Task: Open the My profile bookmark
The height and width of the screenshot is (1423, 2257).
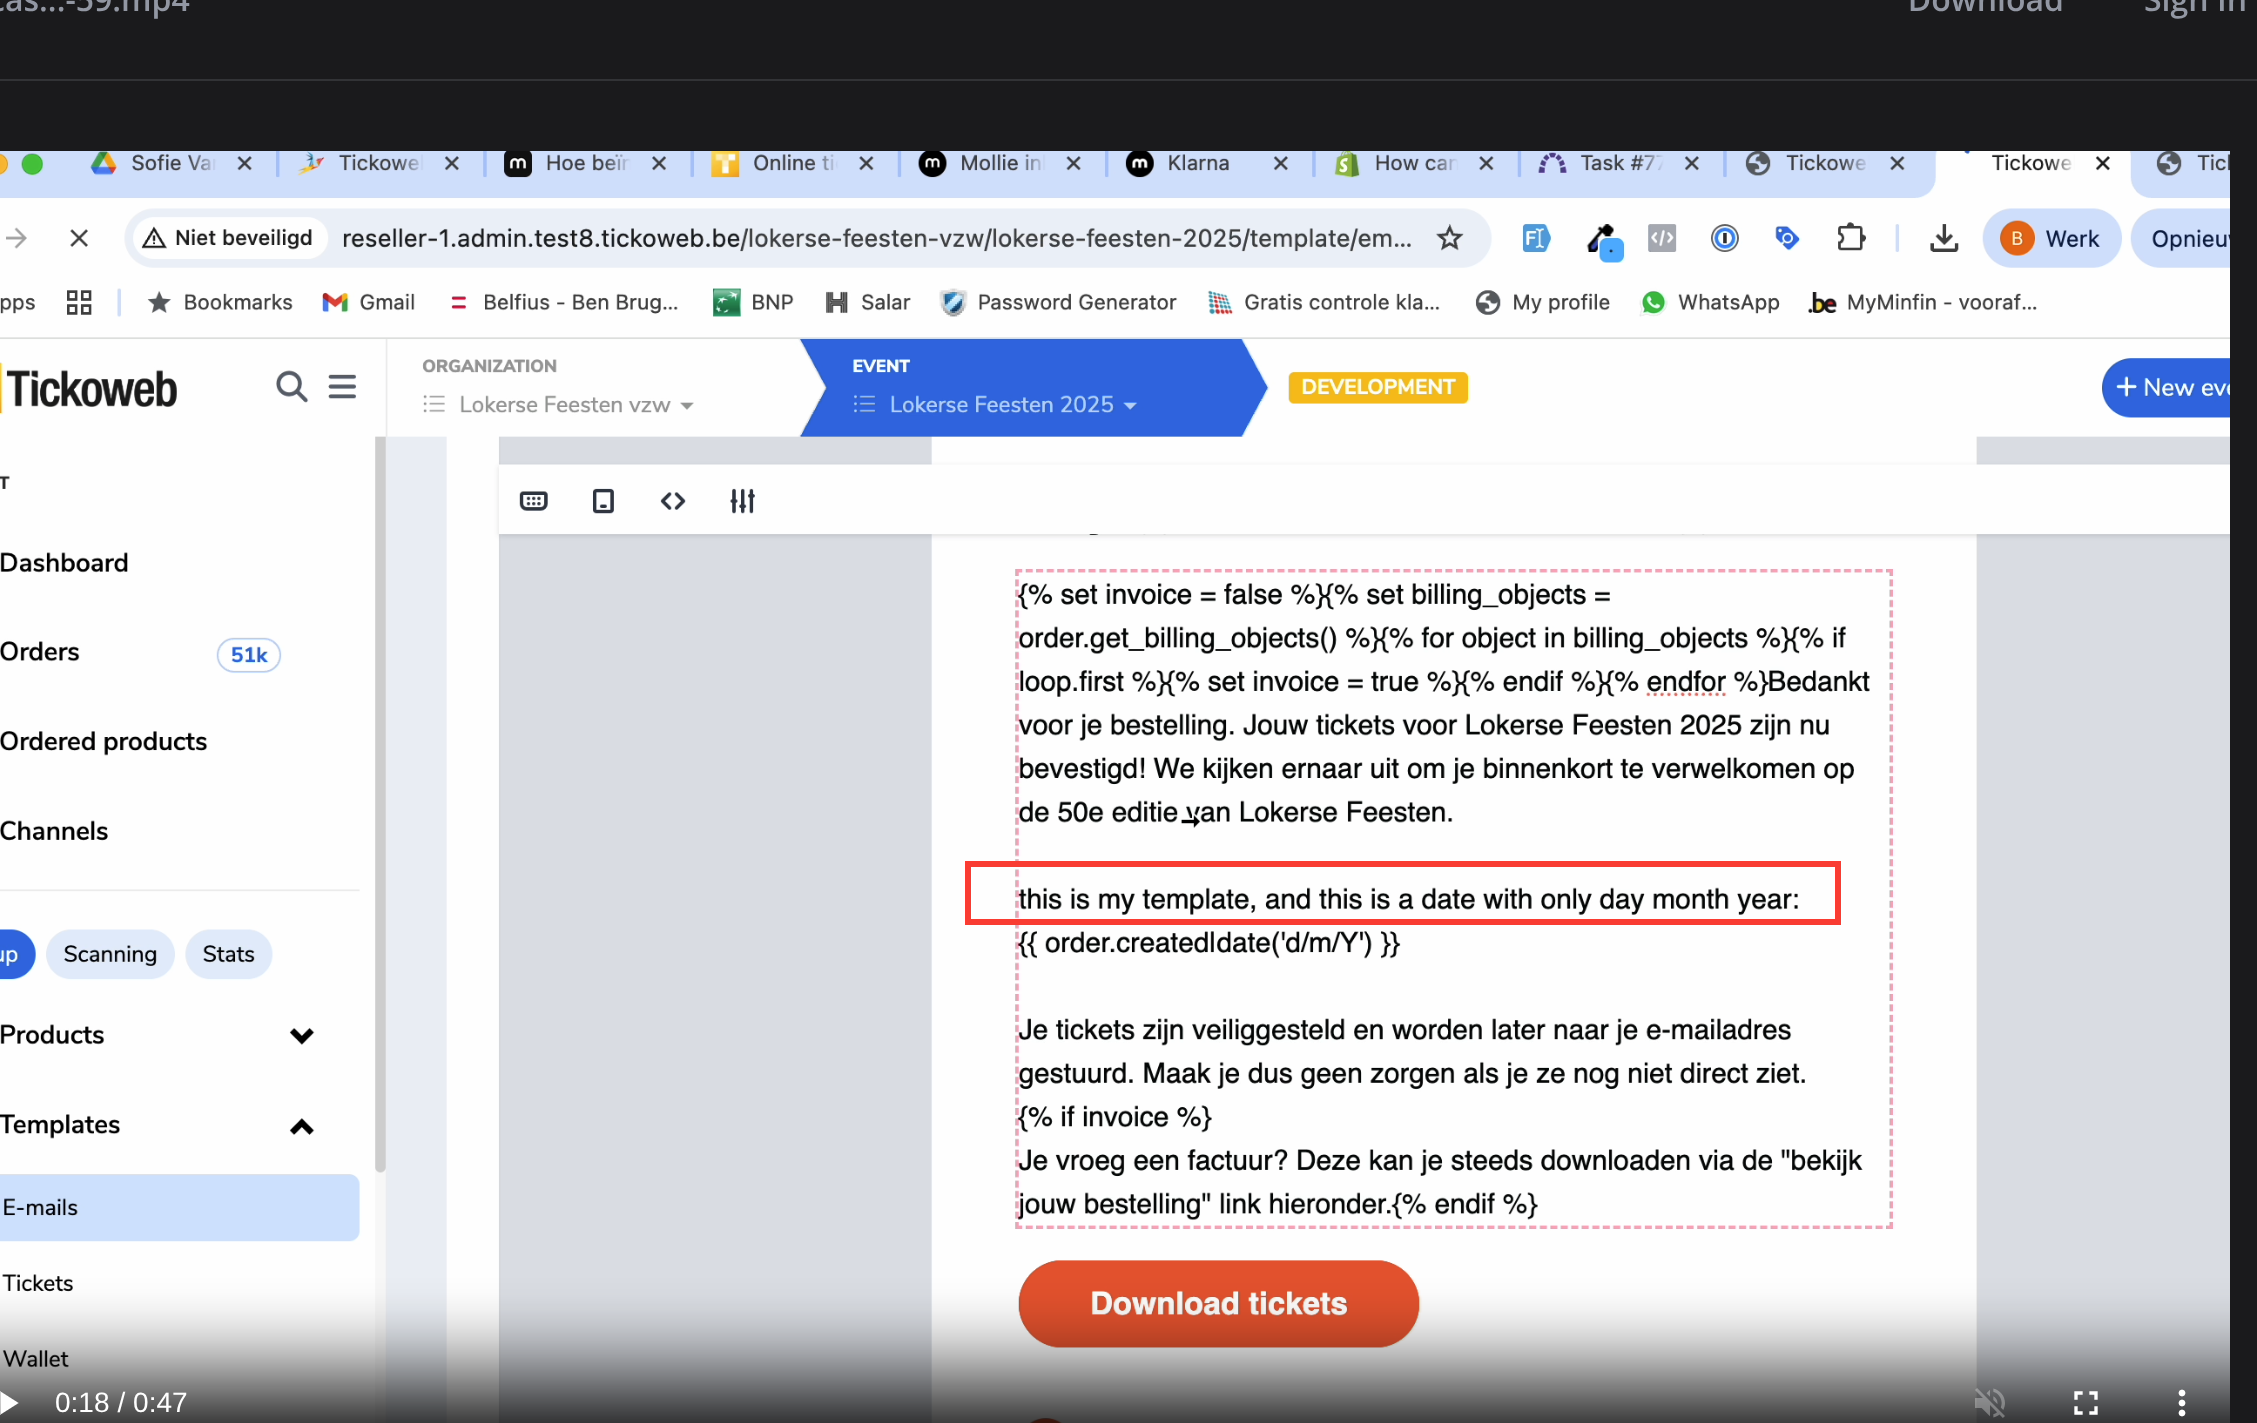Action: pos(1543,302)
